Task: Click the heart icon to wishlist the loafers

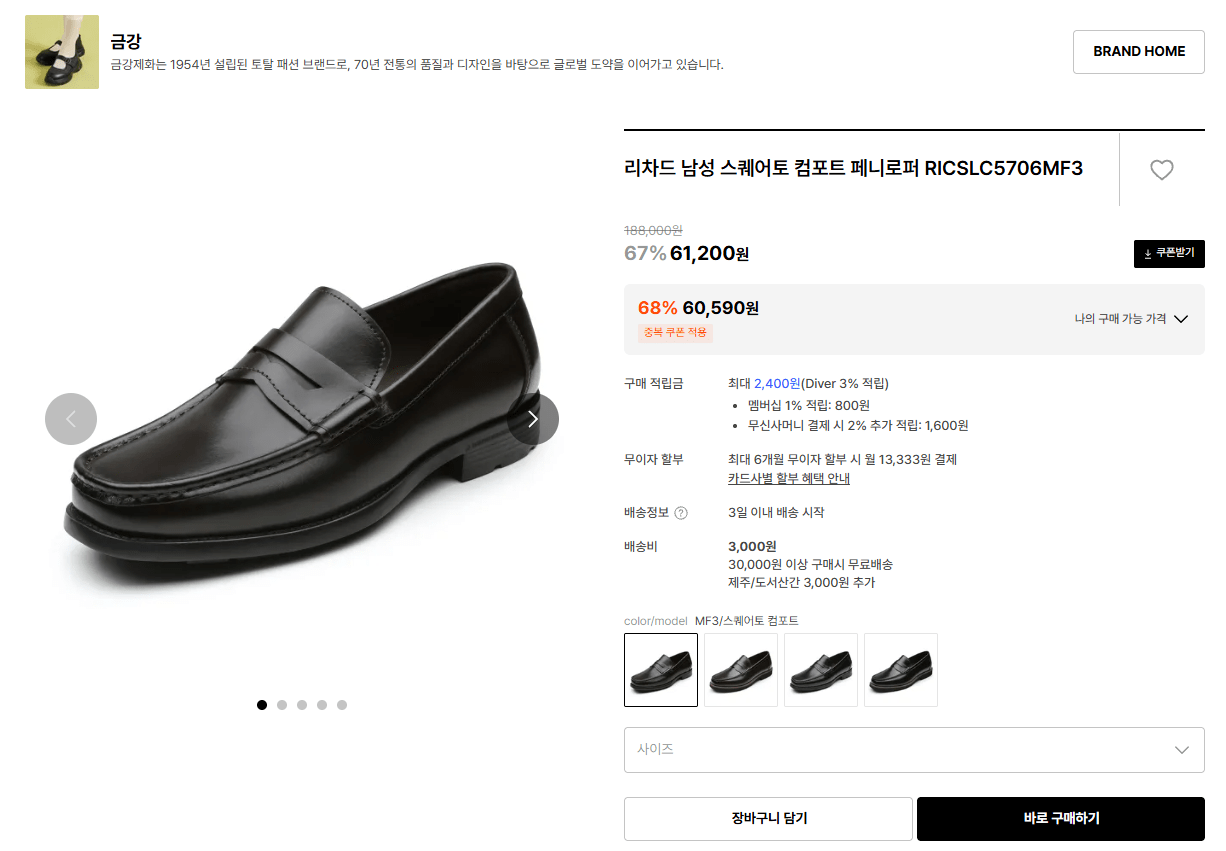Action: [x=1161, y=170]
